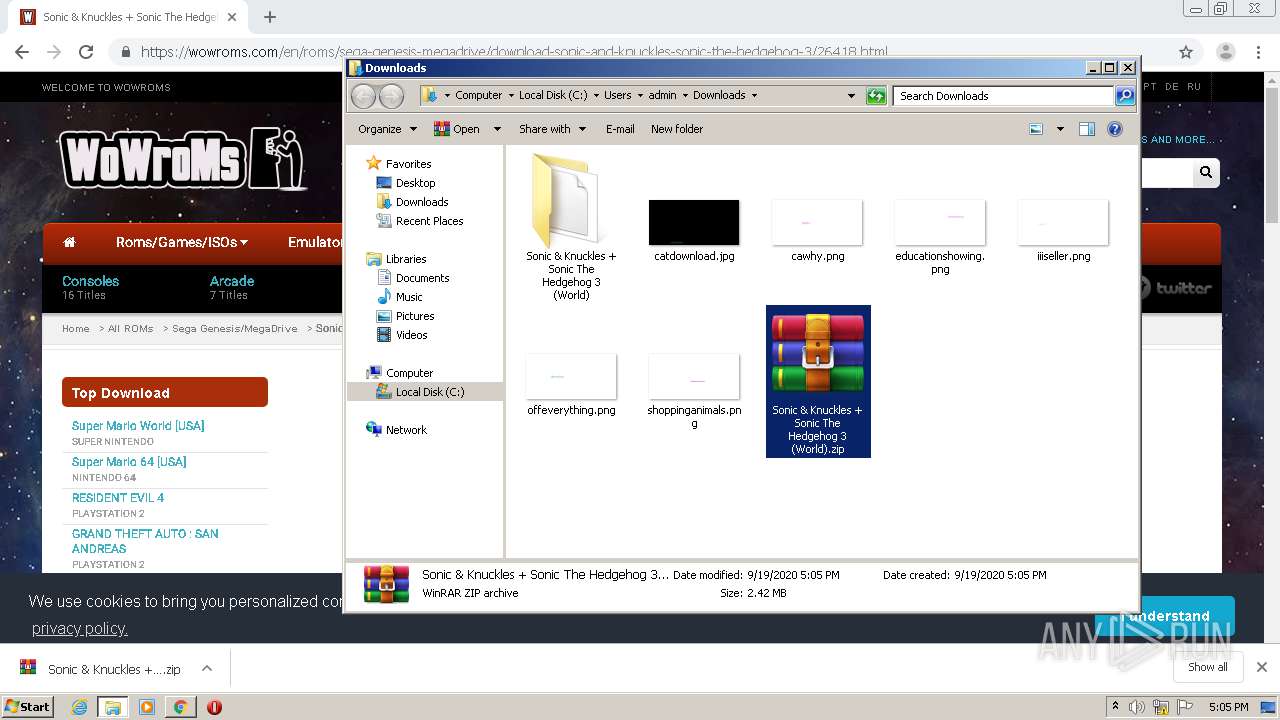
Task: Click Show all downloads button
Action: 1207,667
